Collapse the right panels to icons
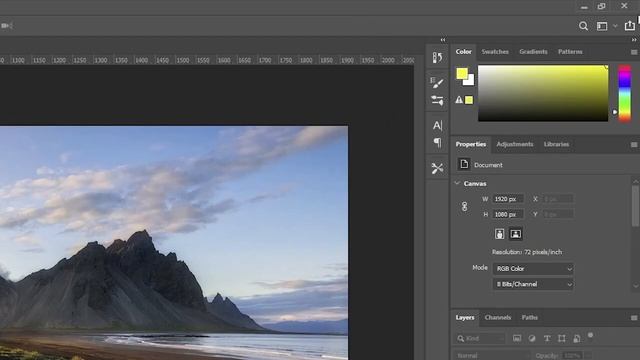The image size is (640, 360). (634, 40)
